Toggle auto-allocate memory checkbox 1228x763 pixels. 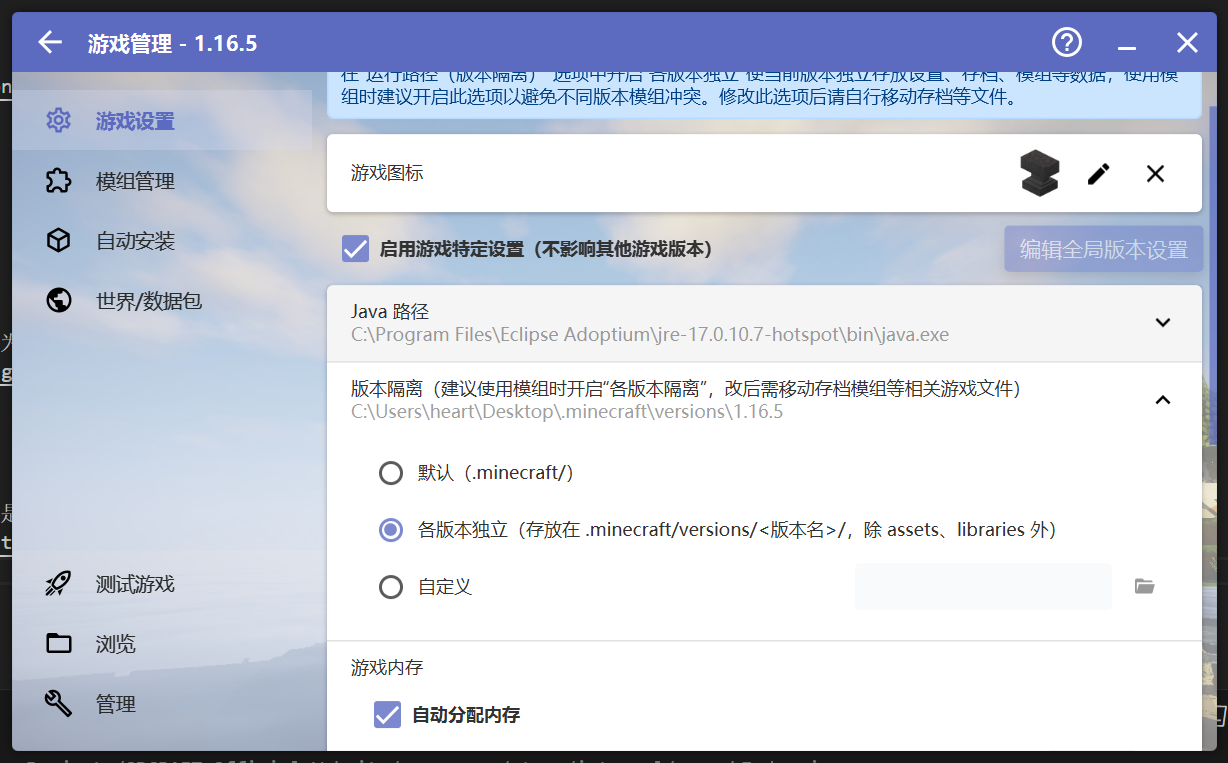pos(387,715)
